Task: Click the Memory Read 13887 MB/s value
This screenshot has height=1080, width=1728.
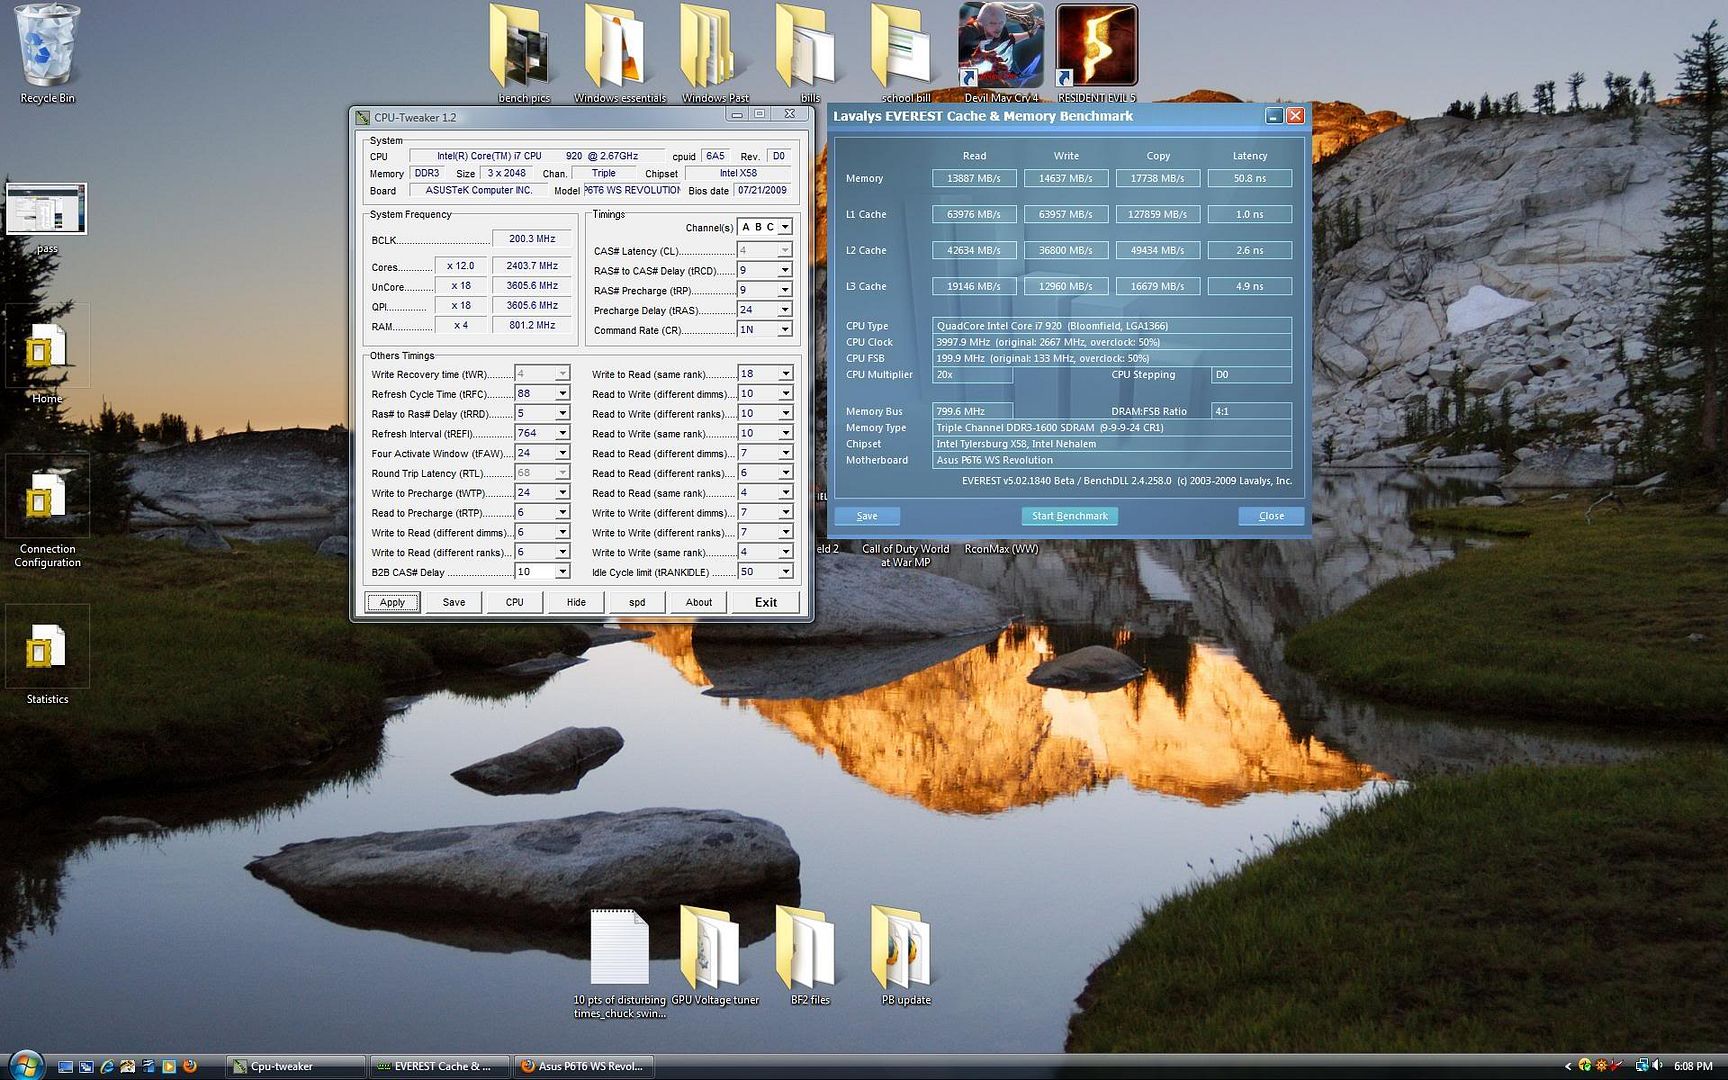Action: [974, 178]
